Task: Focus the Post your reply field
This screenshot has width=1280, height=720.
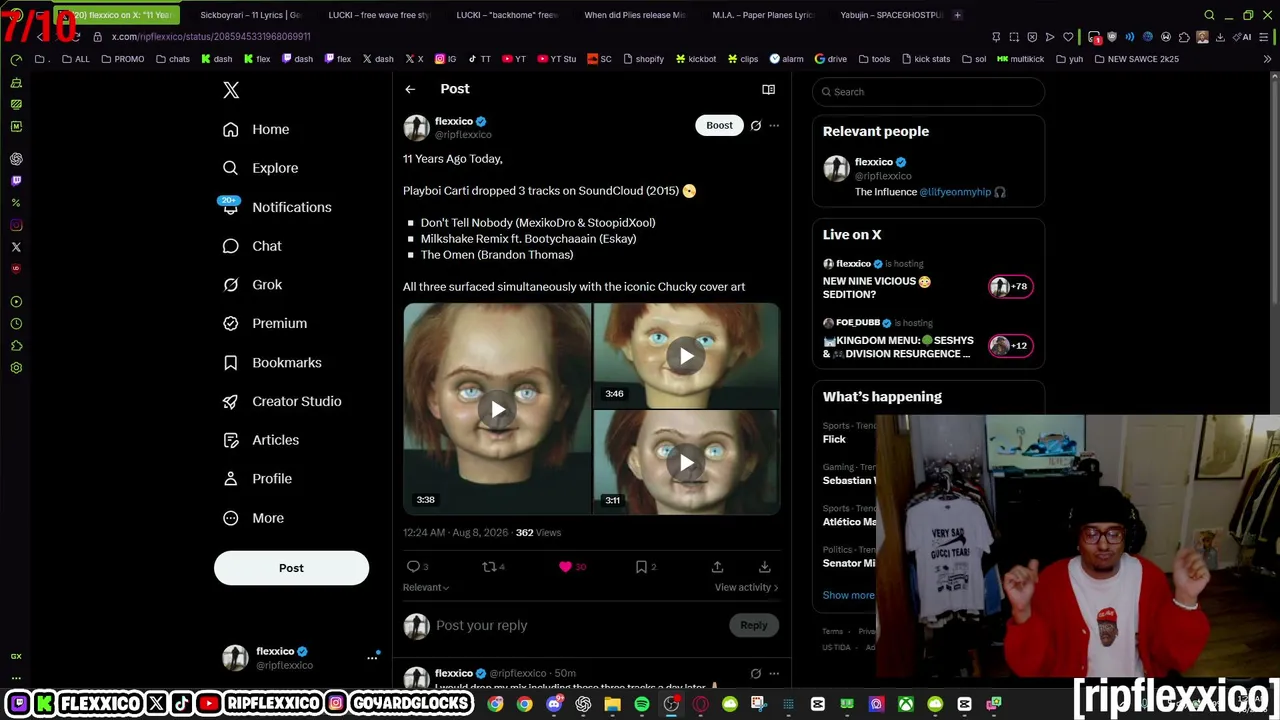Action: tap(580, 626)
